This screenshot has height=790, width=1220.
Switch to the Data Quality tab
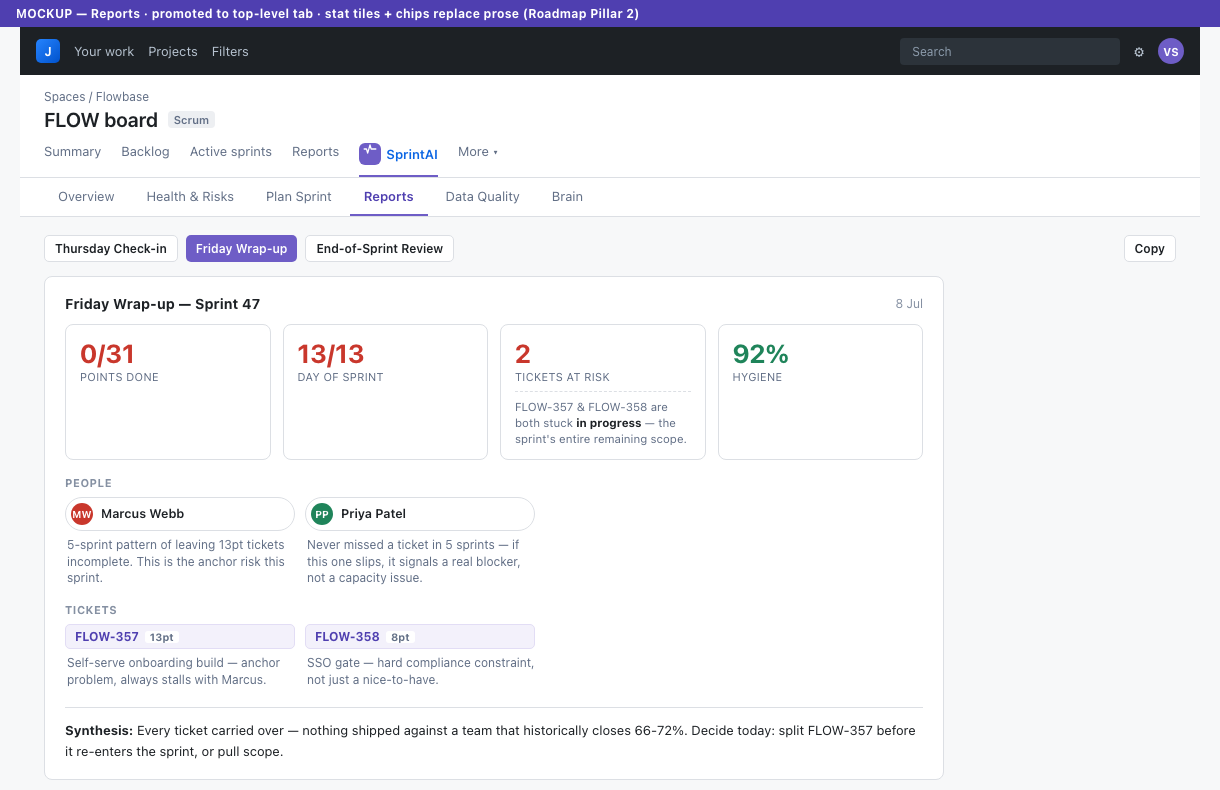pyautogui.click(x=483, y=197)
